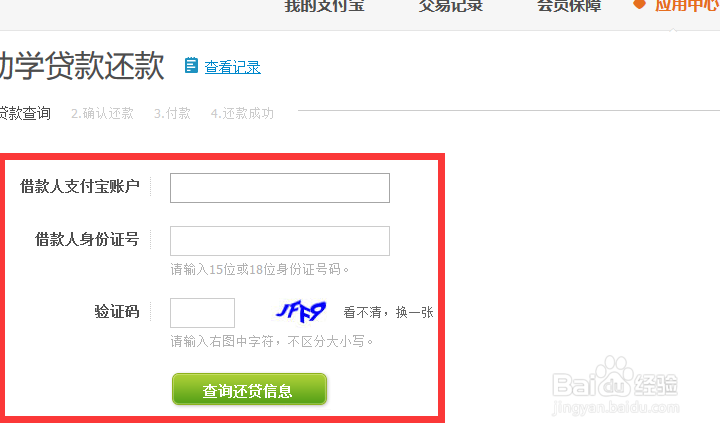Screen dimensions: 720x433
Task: Click the document icon beside 查看记录
Action: 191,66
